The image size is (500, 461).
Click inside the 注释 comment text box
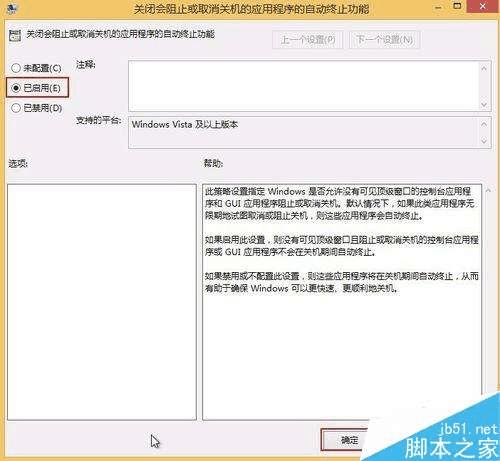pyautogui.click(x=303, y=86)
